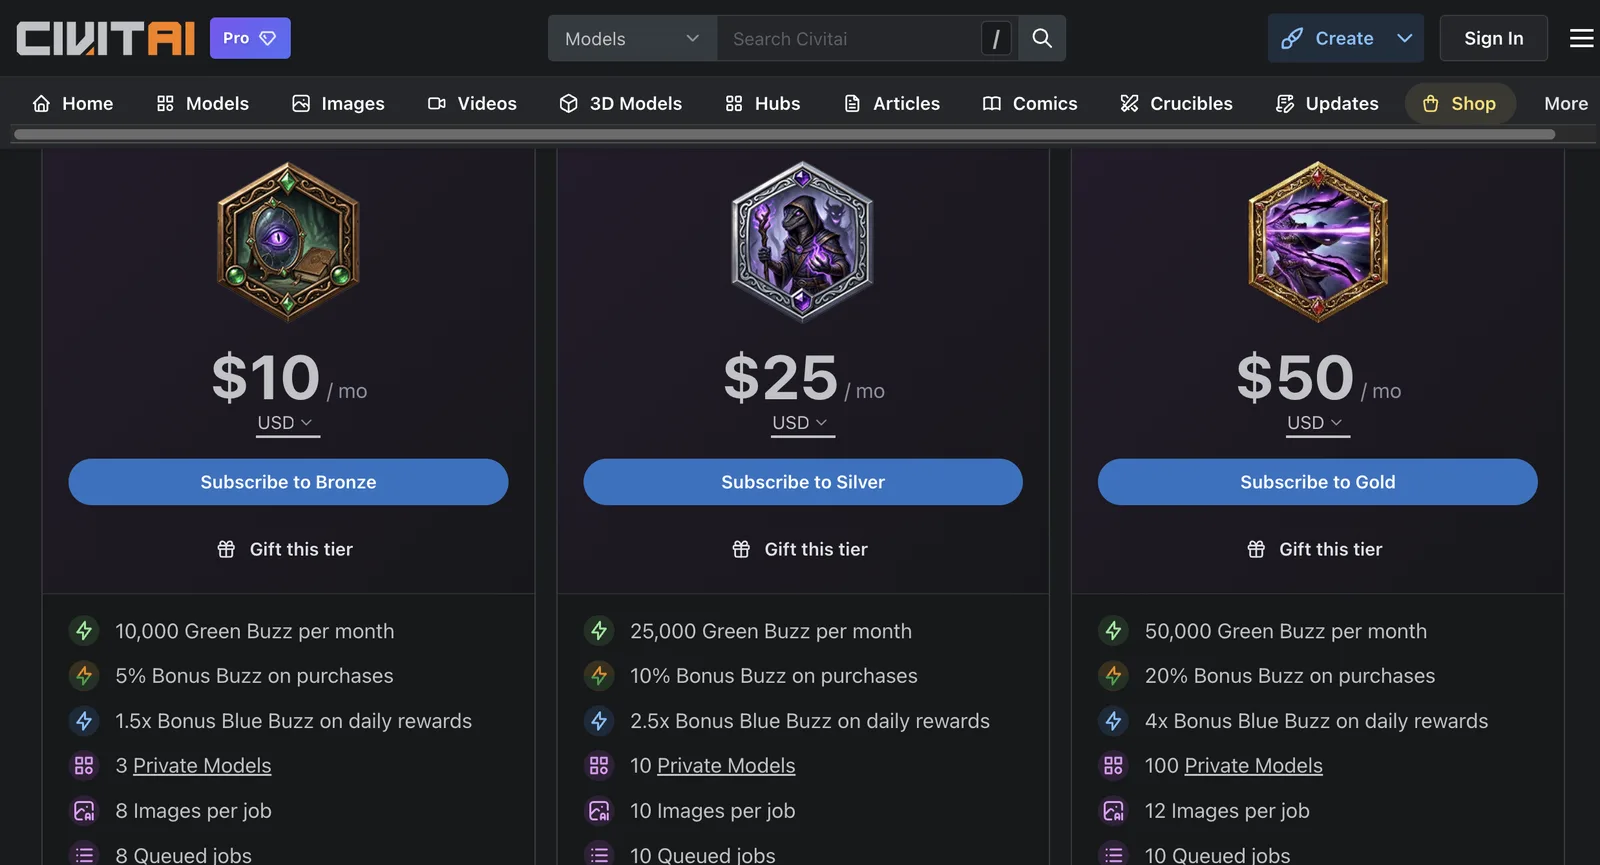
Task: Click the Silver tier badge image
Action: tap(803, 241)
